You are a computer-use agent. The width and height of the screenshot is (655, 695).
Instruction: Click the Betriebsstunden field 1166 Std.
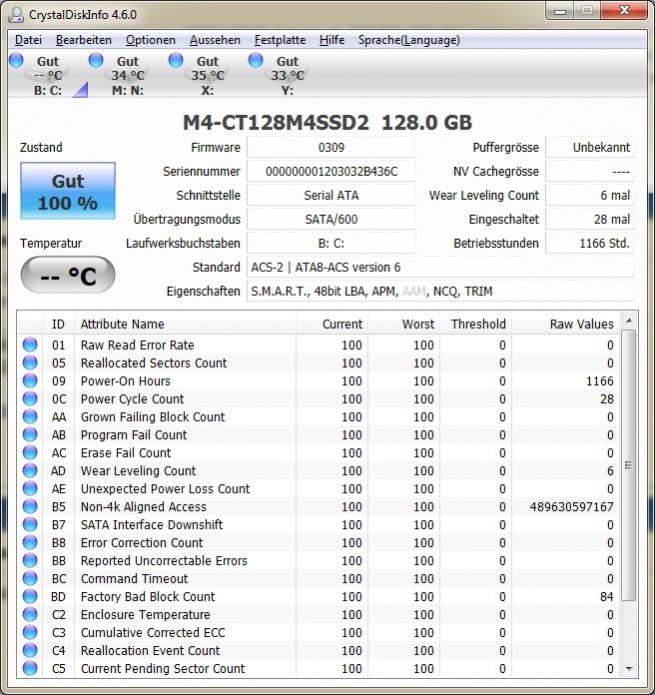click(590, 243)
